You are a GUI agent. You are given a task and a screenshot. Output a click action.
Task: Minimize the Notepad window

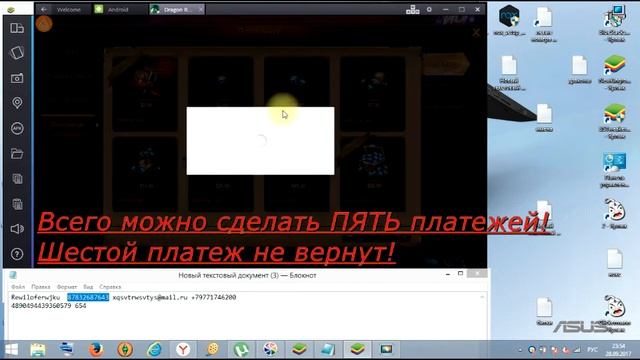(448, 274)
